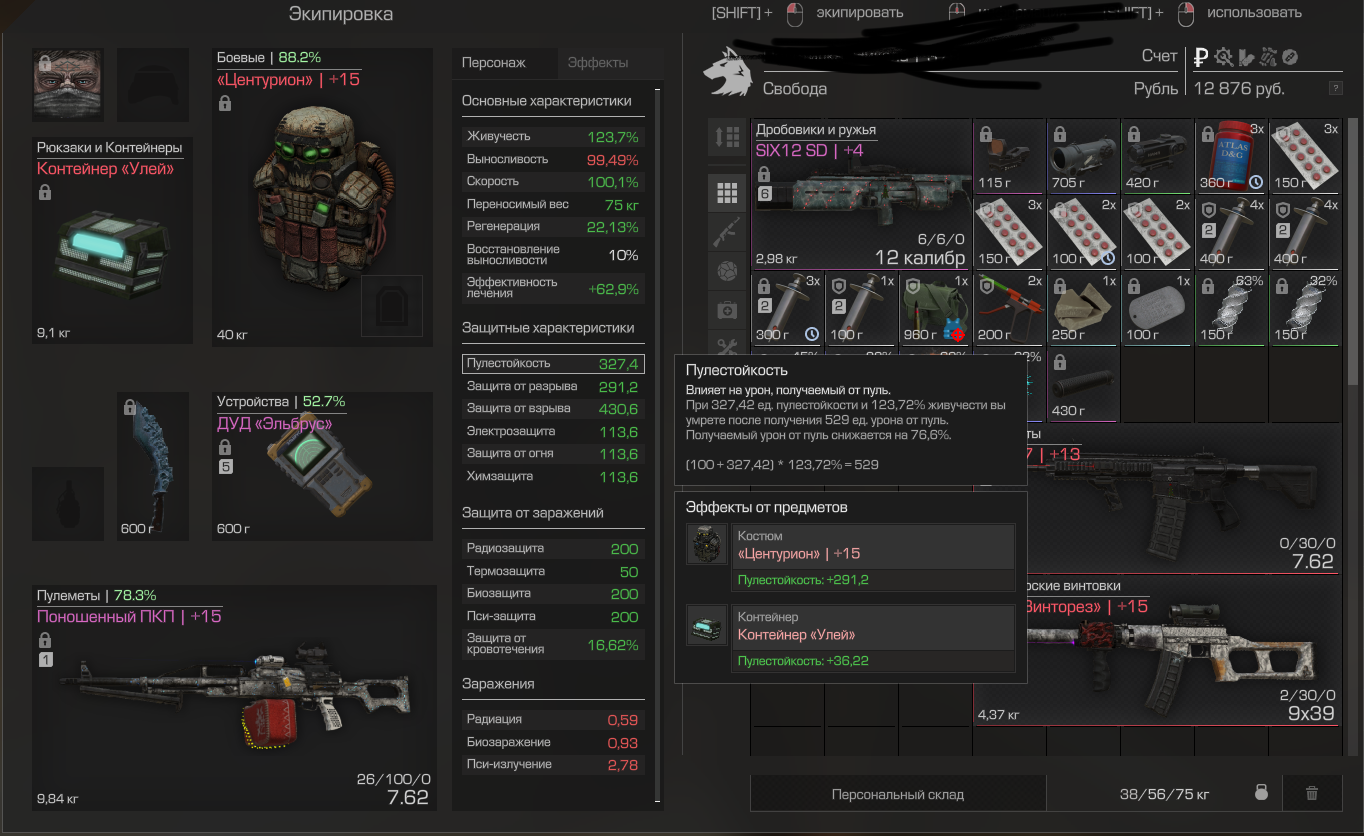
Task: Click the kettlebell weight icon
Action: point(1261,794)
